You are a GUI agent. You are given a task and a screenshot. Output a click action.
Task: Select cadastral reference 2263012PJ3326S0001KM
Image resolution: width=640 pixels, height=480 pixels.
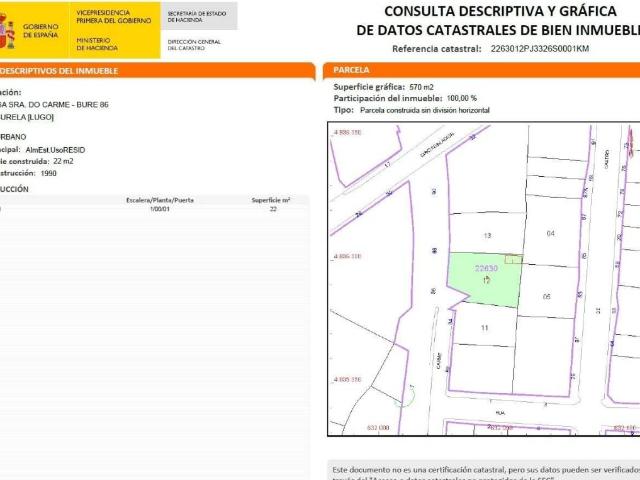tap(540, 49)
